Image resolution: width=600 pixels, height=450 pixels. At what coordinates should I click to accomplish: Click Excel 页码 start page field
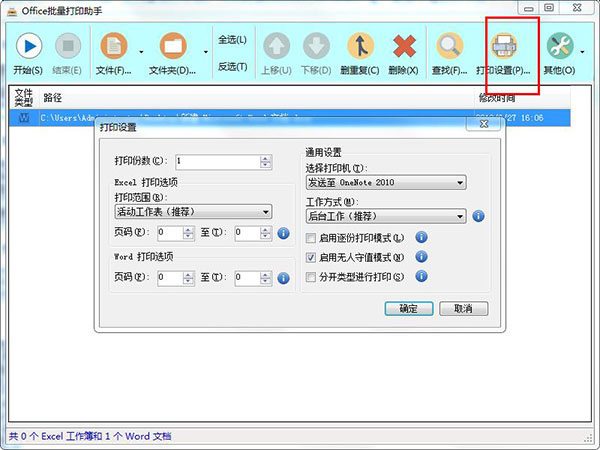(x=170, y=233)
